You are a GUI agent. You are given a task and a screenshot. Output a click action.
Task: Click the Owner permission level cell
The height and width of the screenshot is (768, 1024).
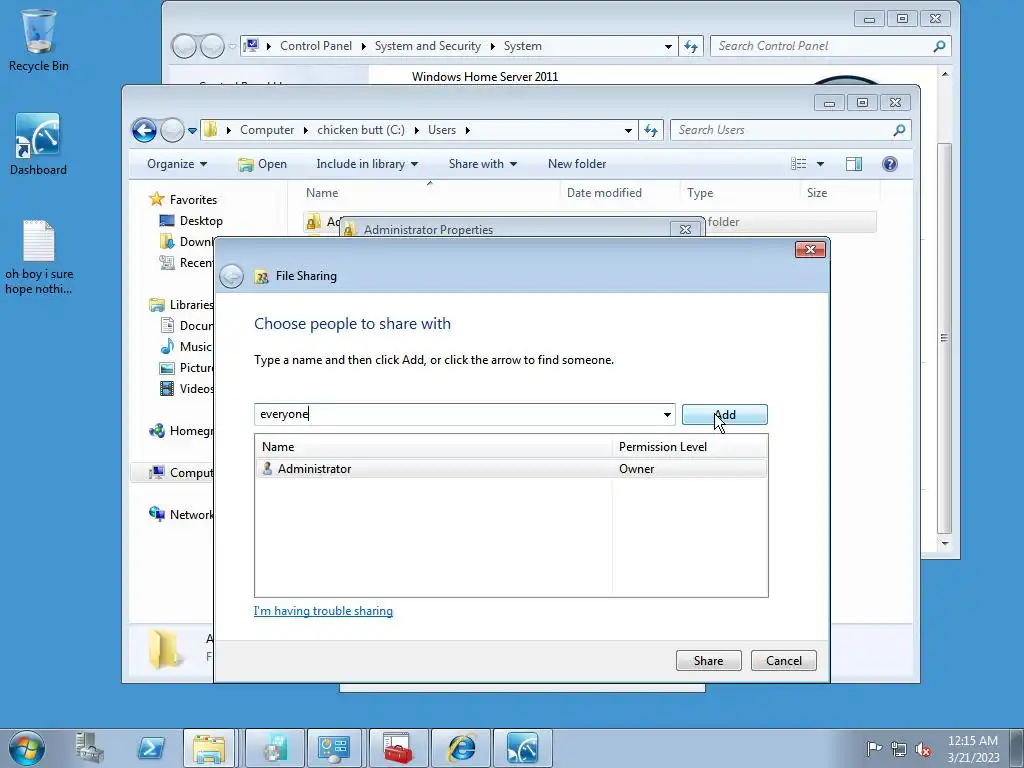[637, 468]
